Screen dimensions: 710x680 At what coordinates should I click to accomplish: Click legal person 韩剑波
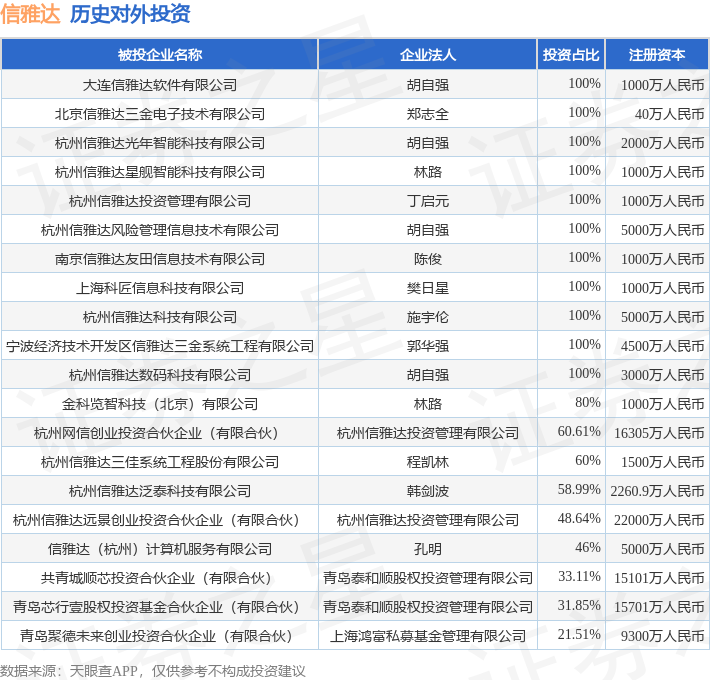(x=427, y=491)
